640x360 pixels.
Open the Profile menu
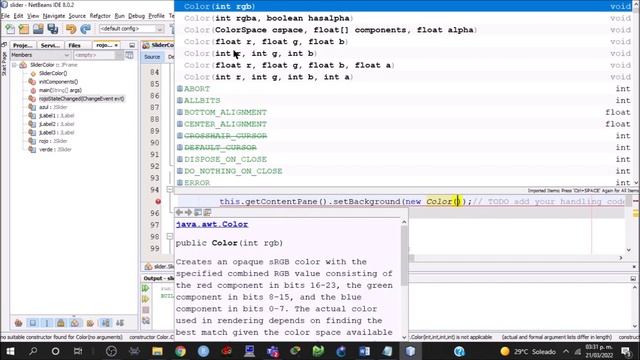click(x=156, y=16)
